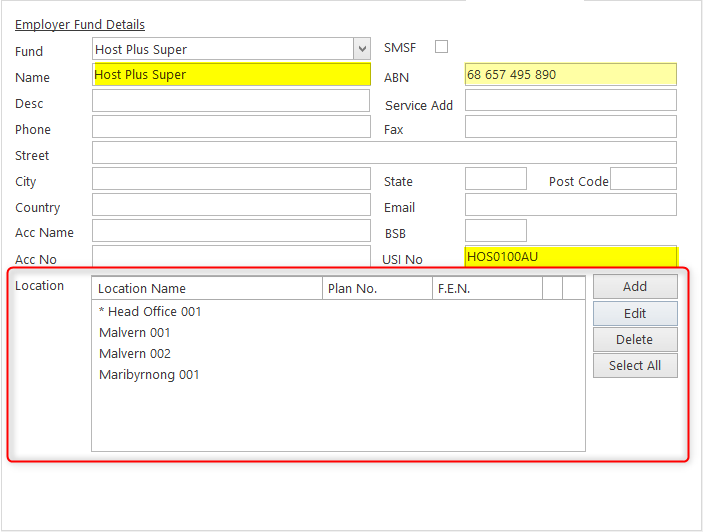Focus the yellow Name field

pos(231,75)
